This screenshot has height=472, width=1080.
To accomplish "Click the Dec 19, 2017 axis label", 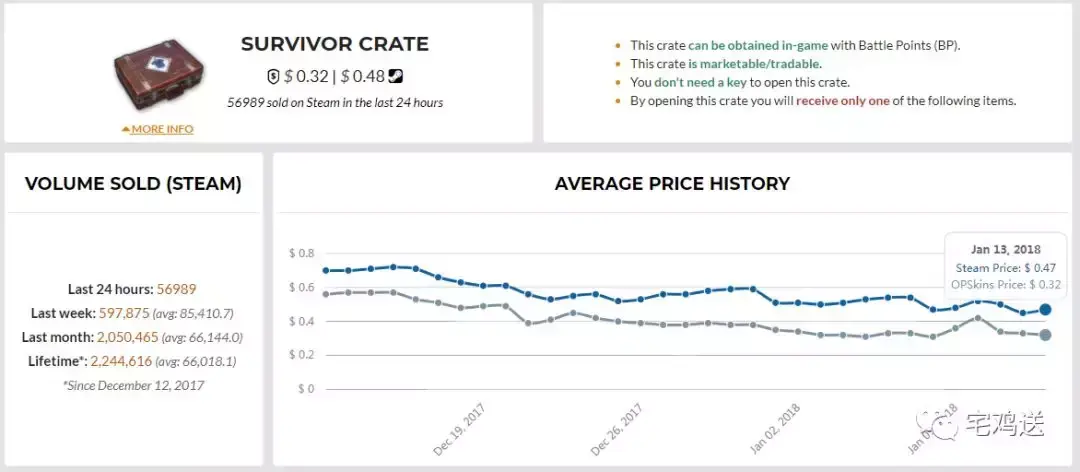I will [x=458, y=432].
